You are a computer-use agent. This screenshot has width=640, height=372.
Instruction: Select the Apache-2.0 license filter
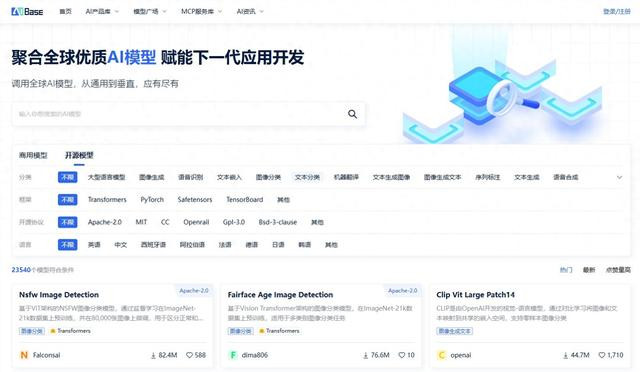point(105,222)
